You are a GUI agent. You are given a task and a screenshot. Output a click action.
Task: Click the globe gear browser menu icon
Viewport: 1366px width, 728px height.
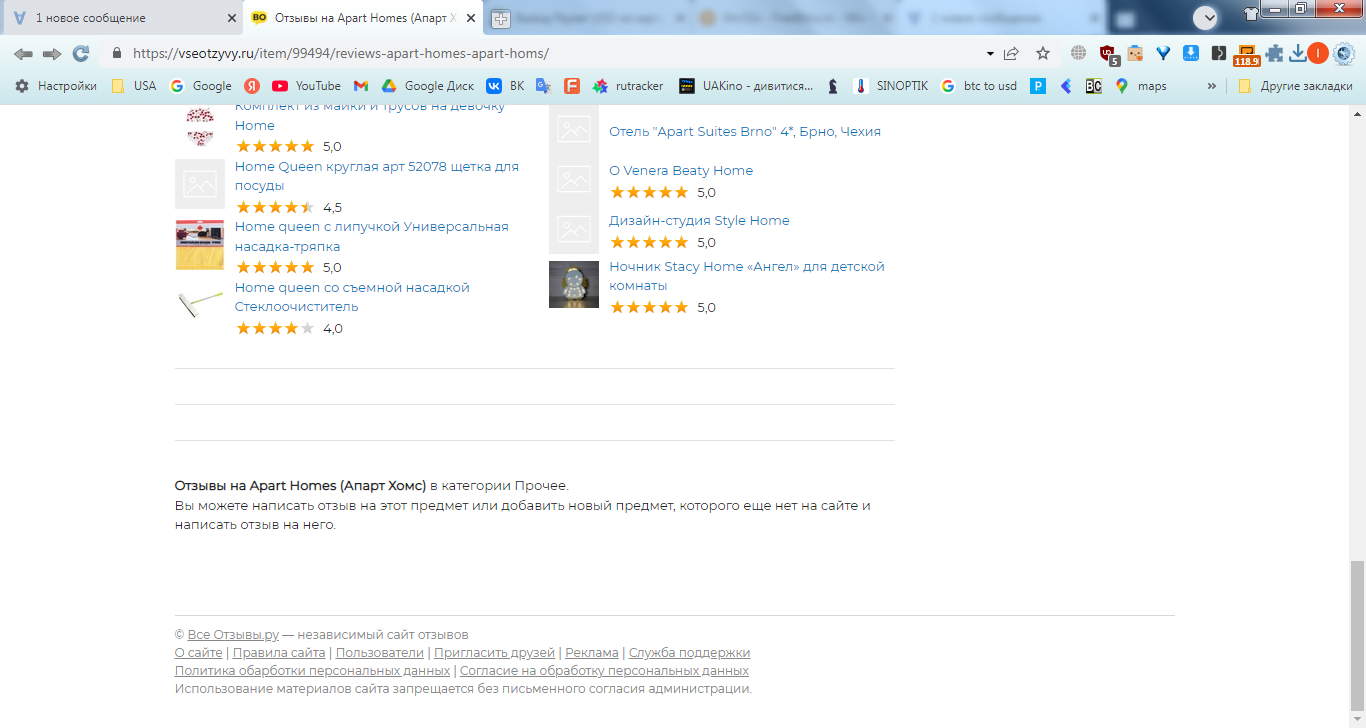(x=1343, y=53)
